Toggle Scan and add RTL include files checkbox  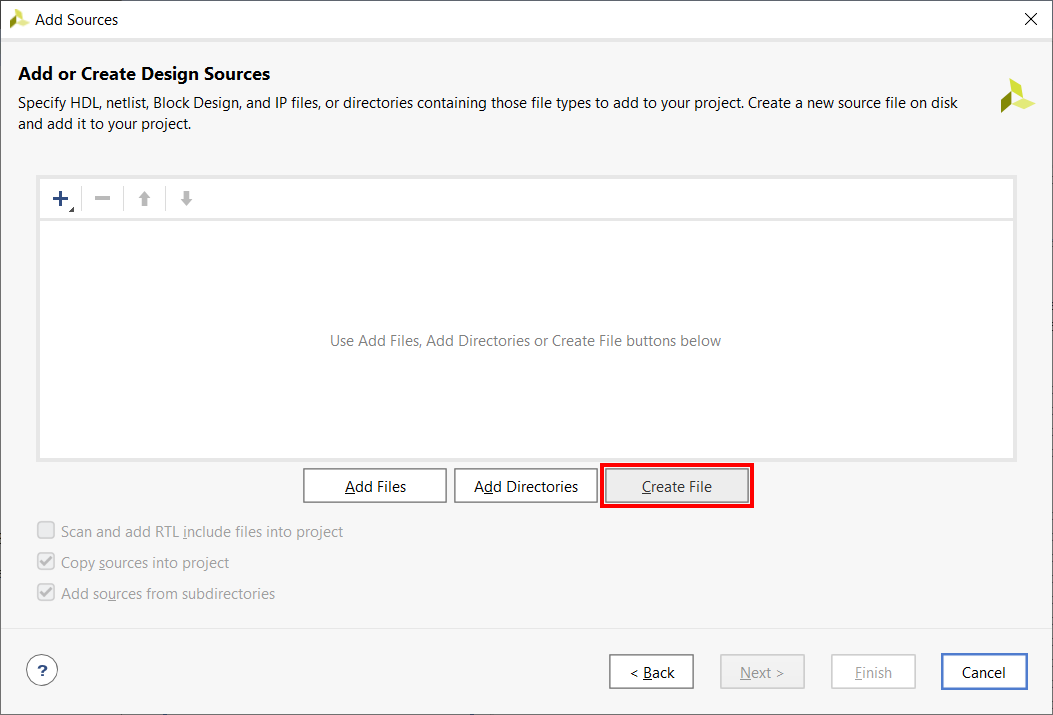click(46, 531)
